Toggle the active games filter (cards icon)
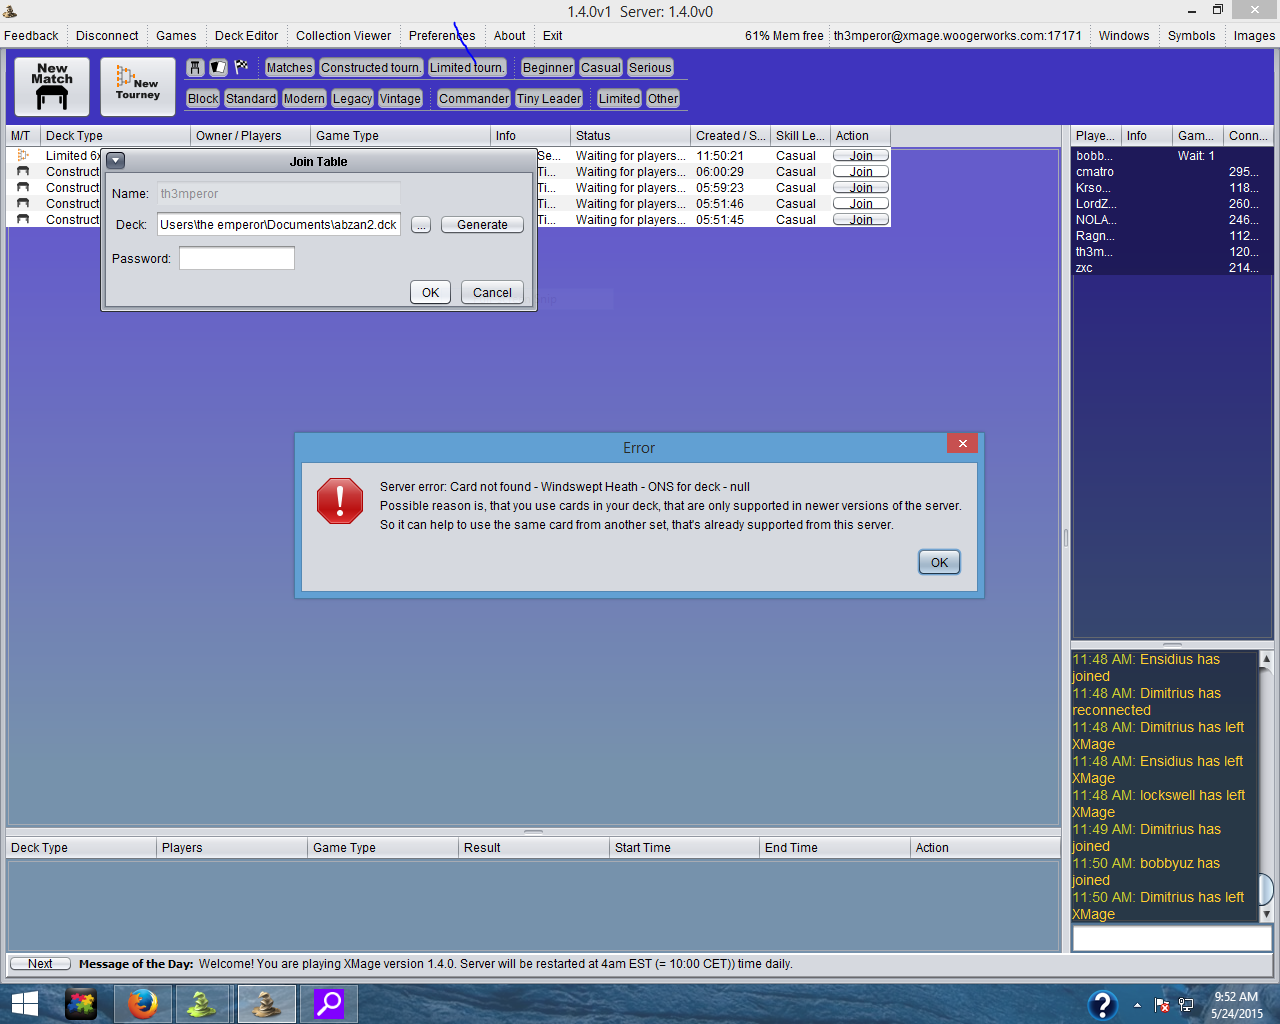1280x1024 pixels. coord(218,67)
